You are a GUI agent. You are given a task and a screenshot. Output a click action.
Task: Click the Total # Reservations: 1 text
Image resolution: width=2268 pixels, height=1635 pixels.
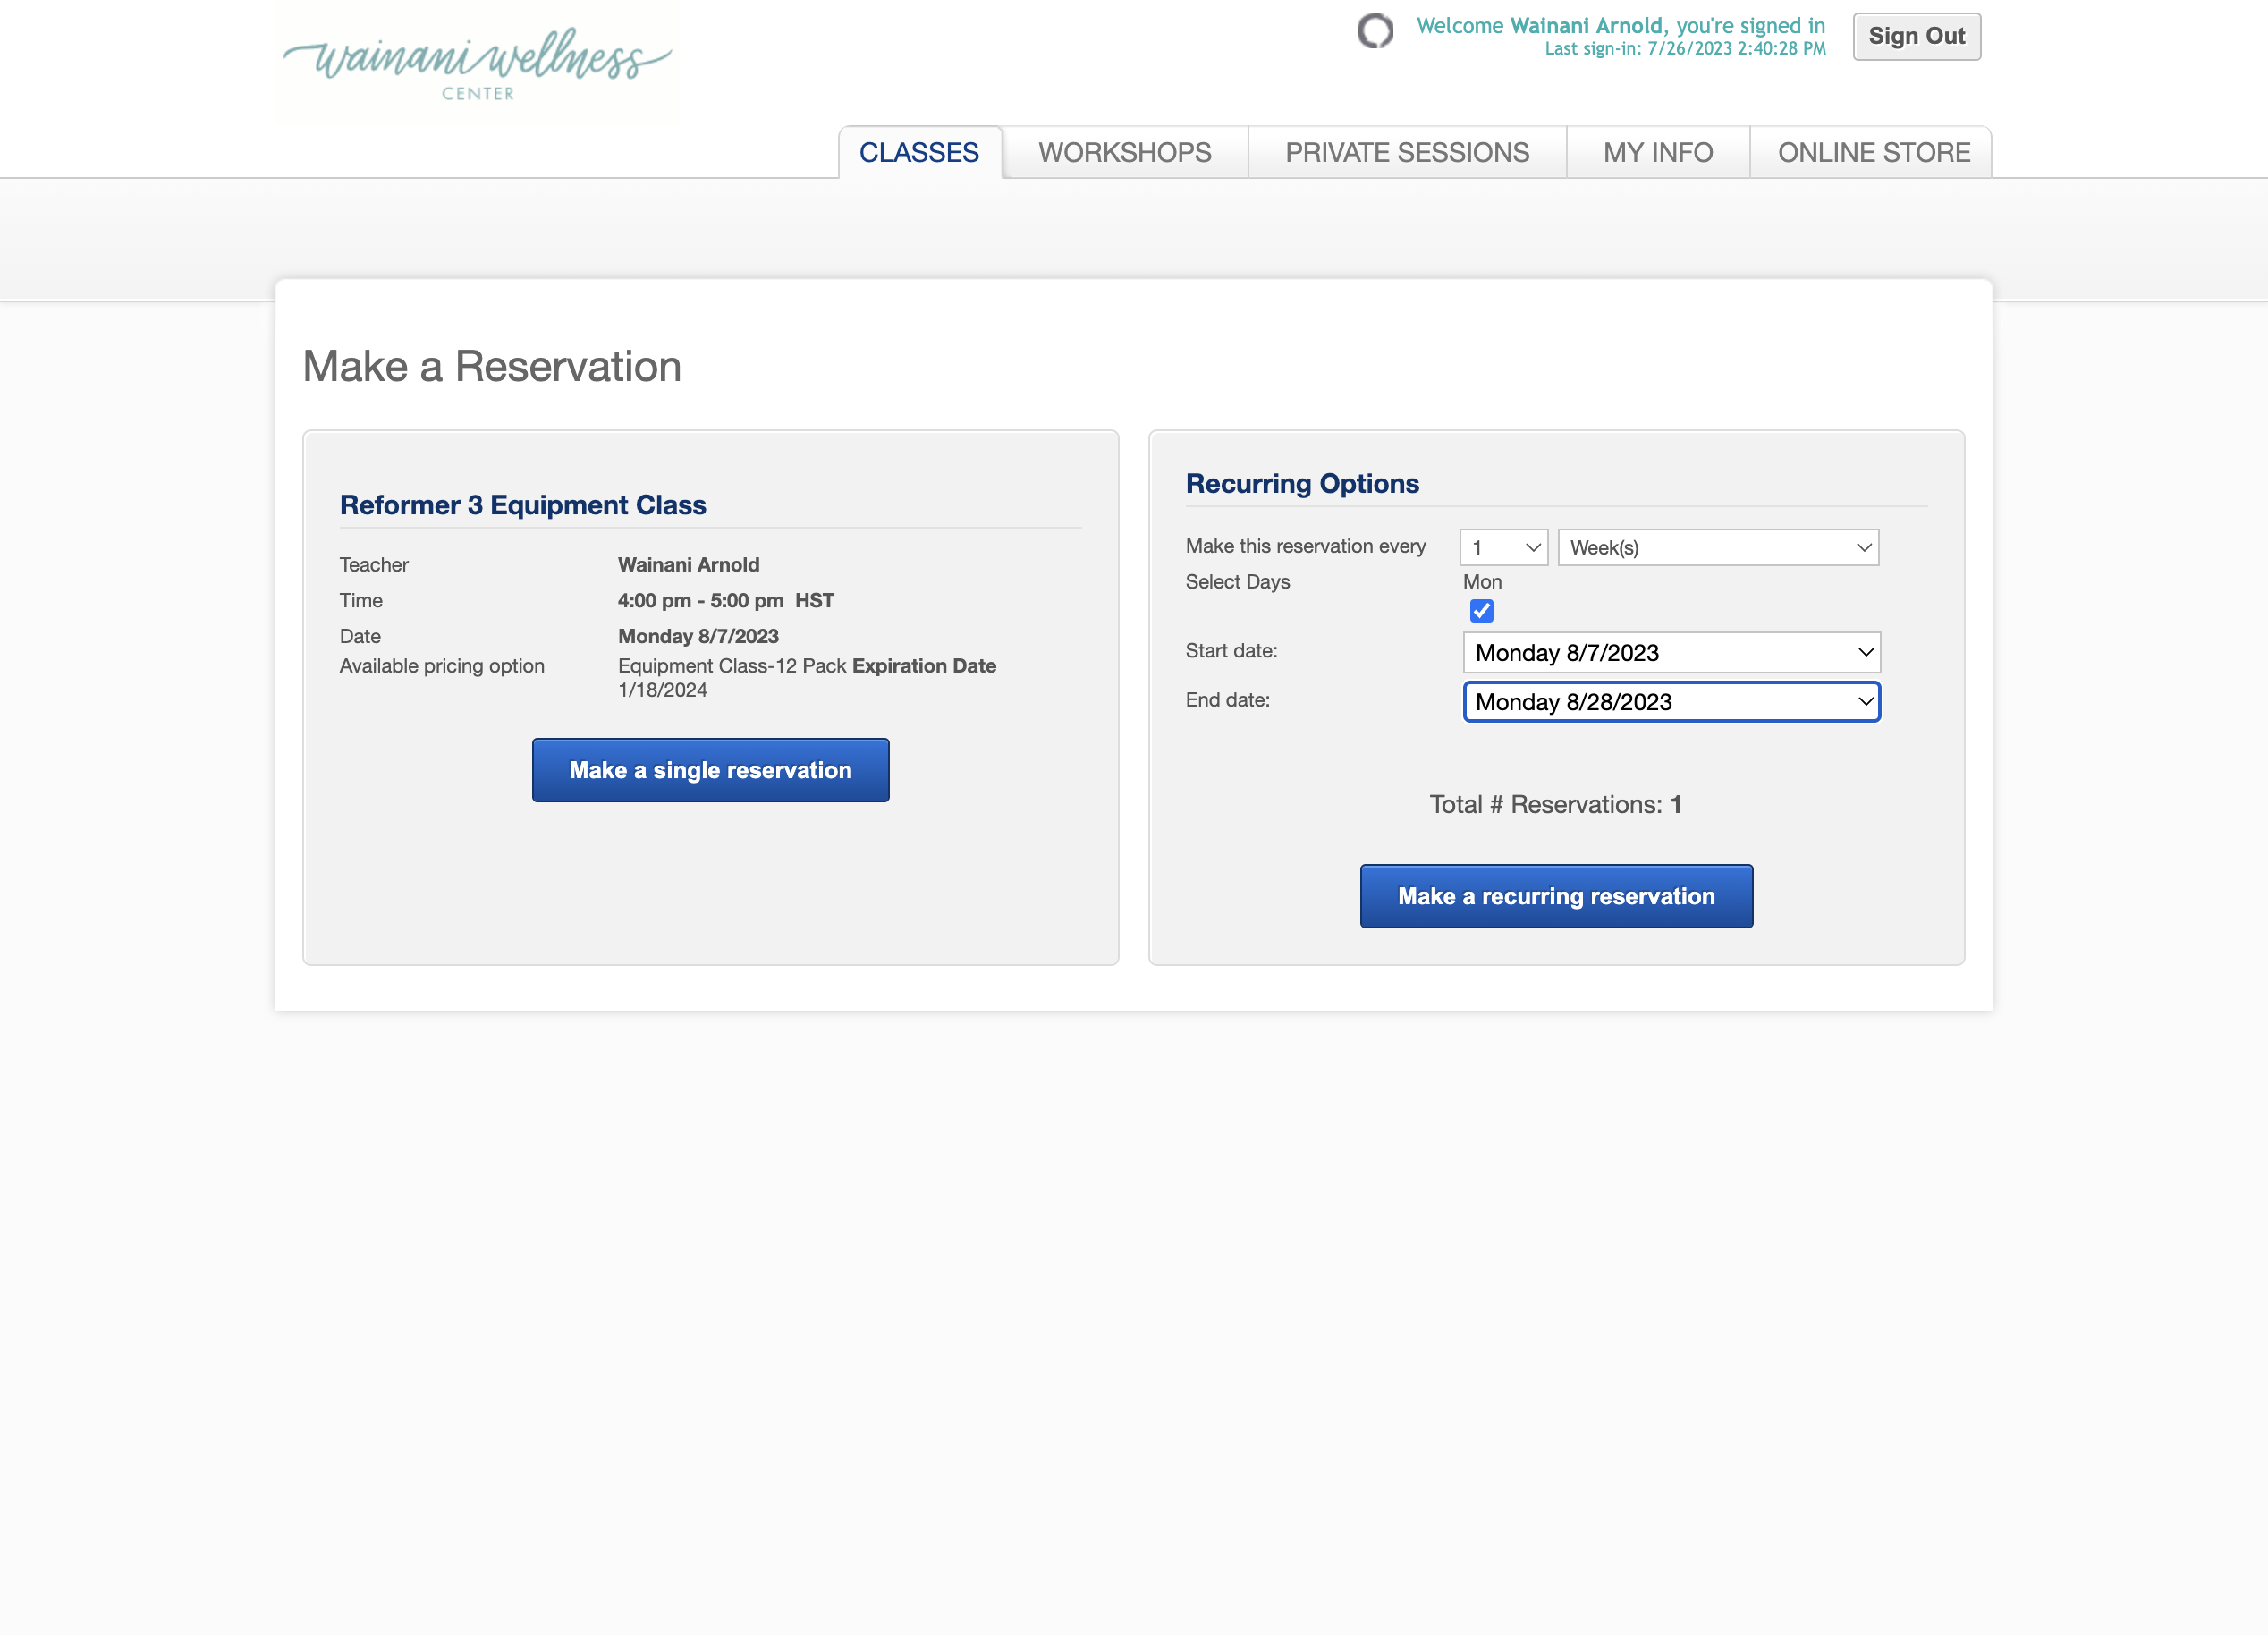pyautogui.click(x=1556, y=805)
